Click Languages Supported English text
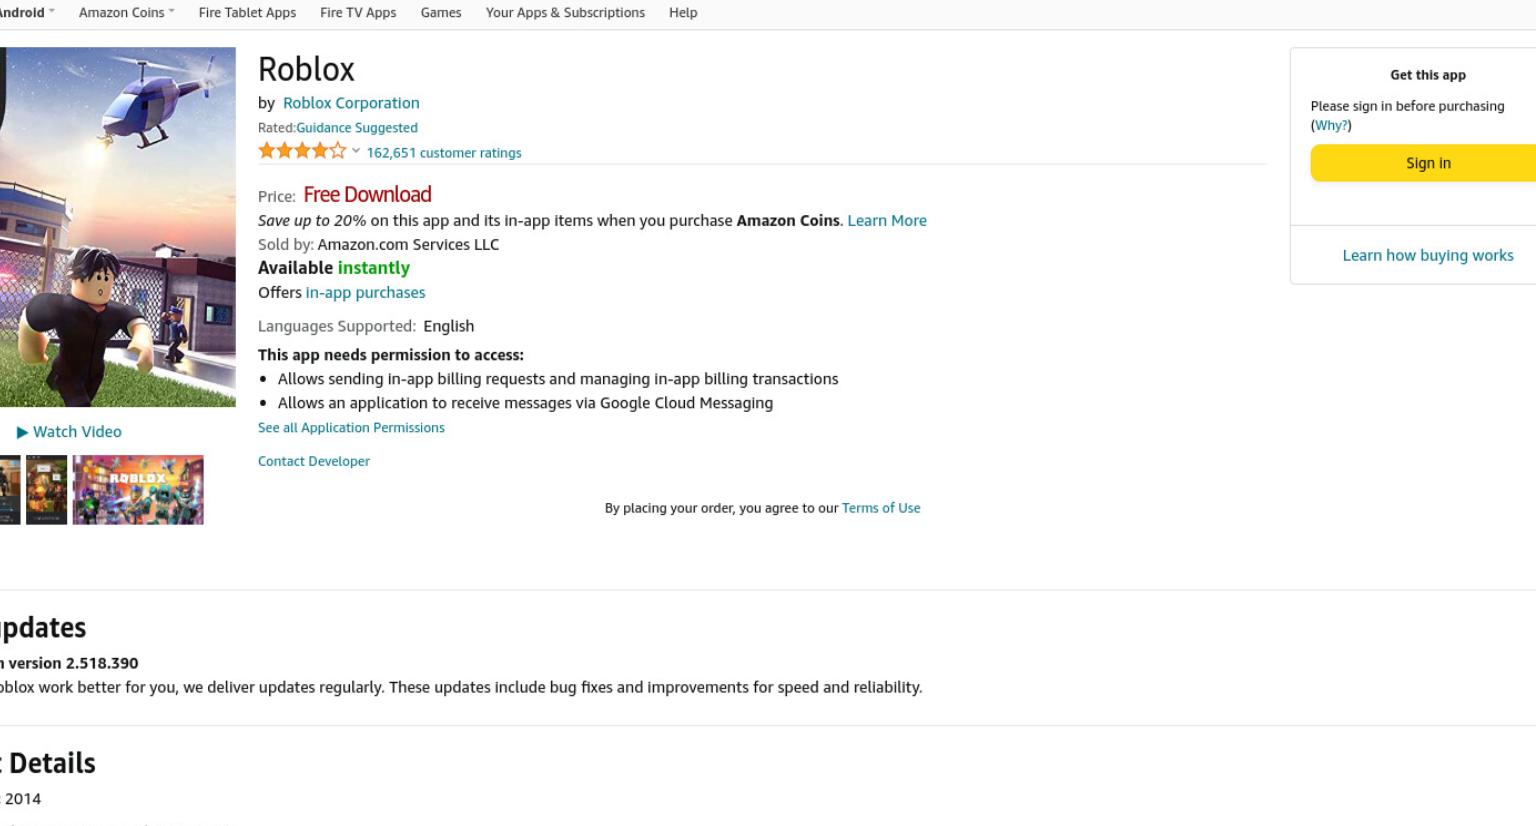The image size is (1536, 826). tap(366, 326)
